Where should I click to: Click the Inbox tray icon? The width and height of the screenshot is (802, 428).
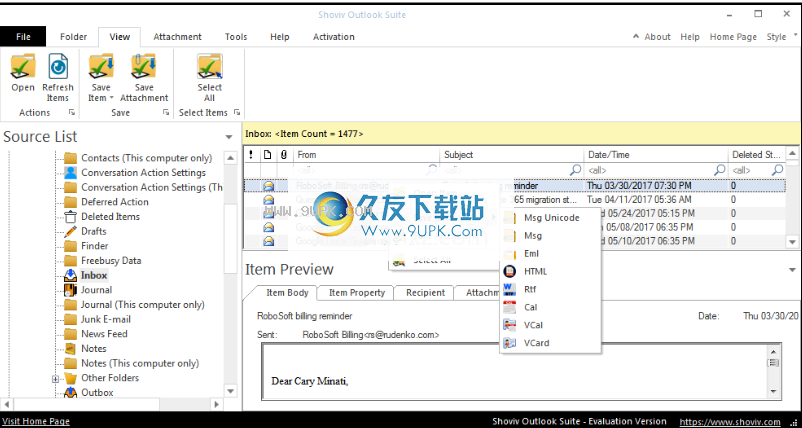[x=71, y=276]
